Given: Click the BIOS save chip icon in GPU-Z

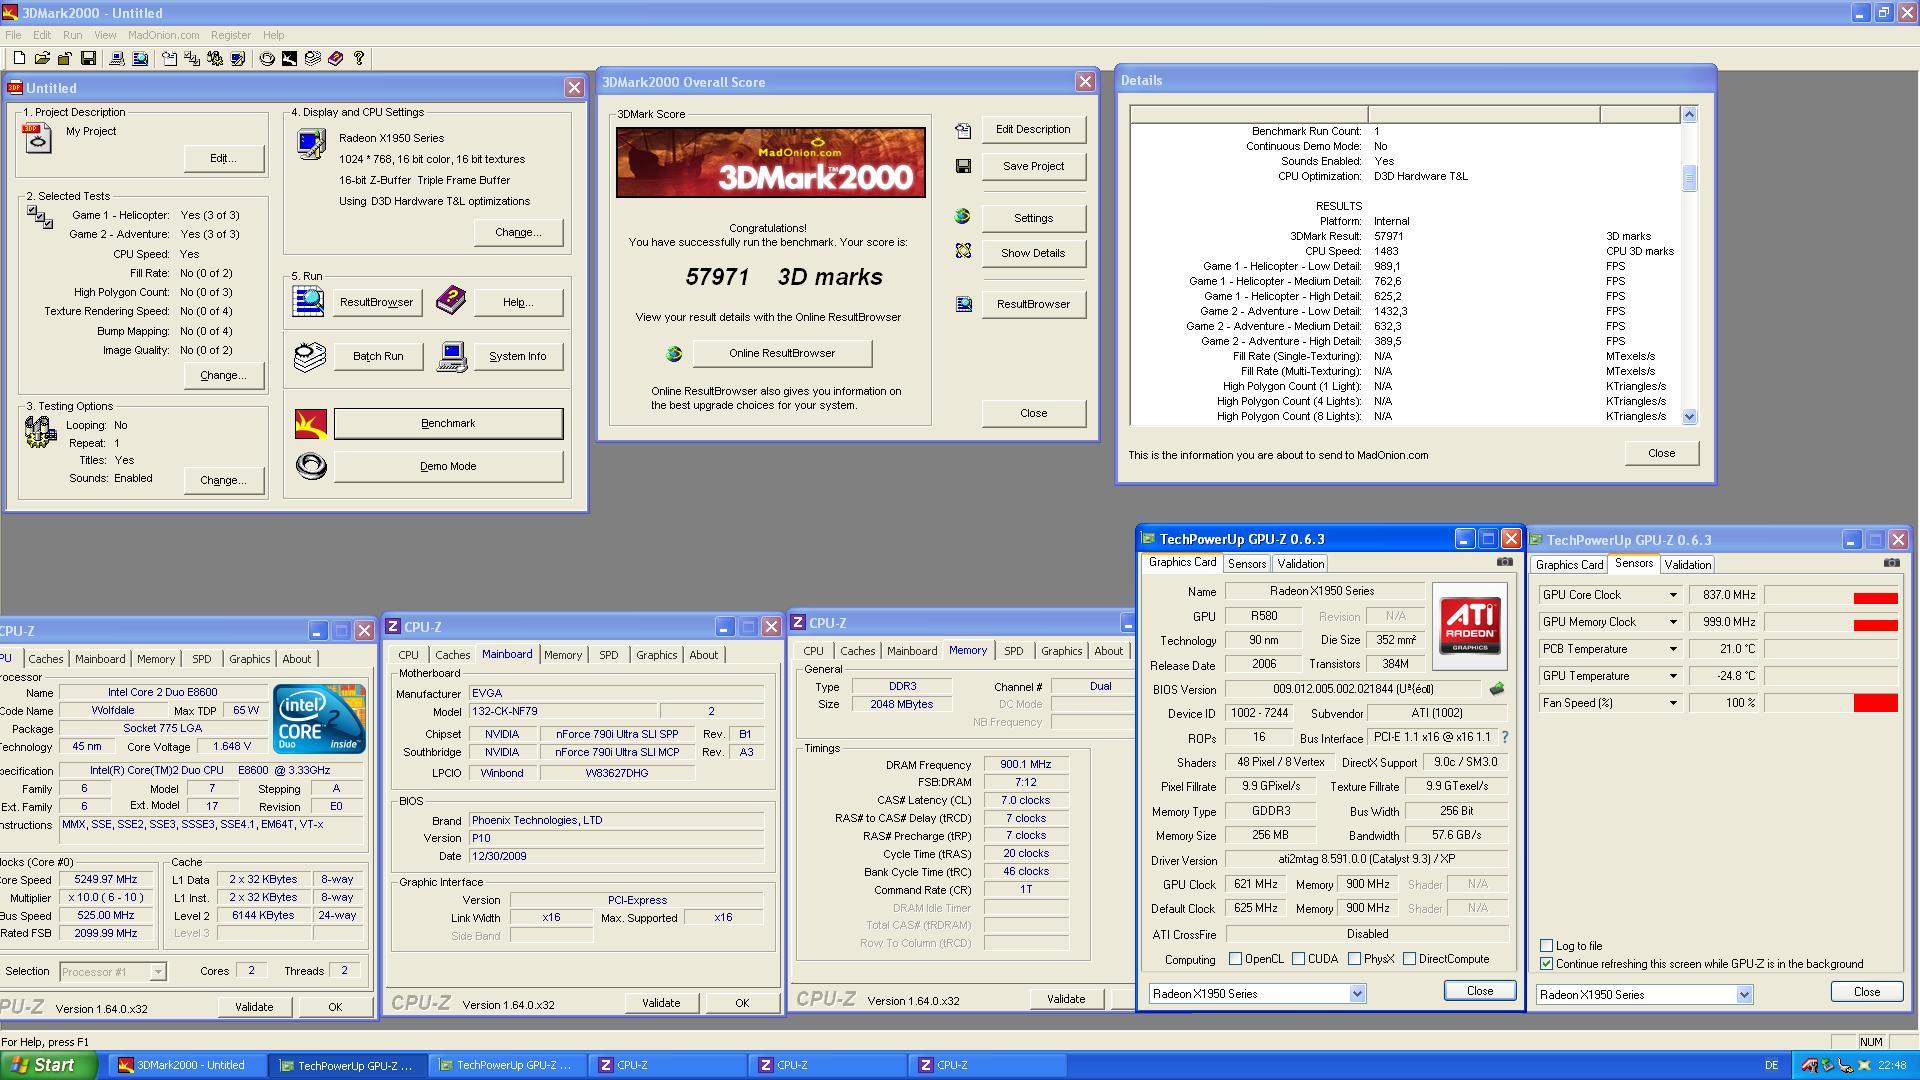Looking at the screenshot, I should (x=1496, y=689).
